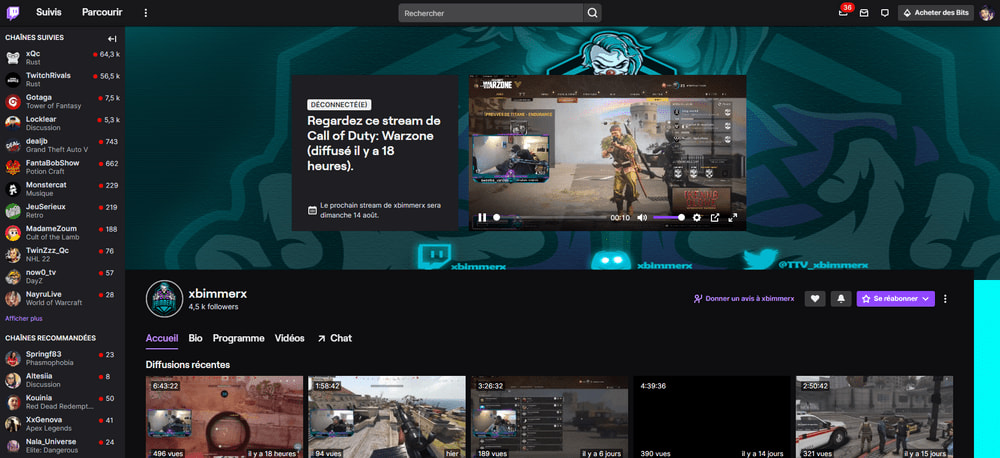Click Acheter des Bits button
This screenshot has width=1000, height=458.
coord(936,13)
